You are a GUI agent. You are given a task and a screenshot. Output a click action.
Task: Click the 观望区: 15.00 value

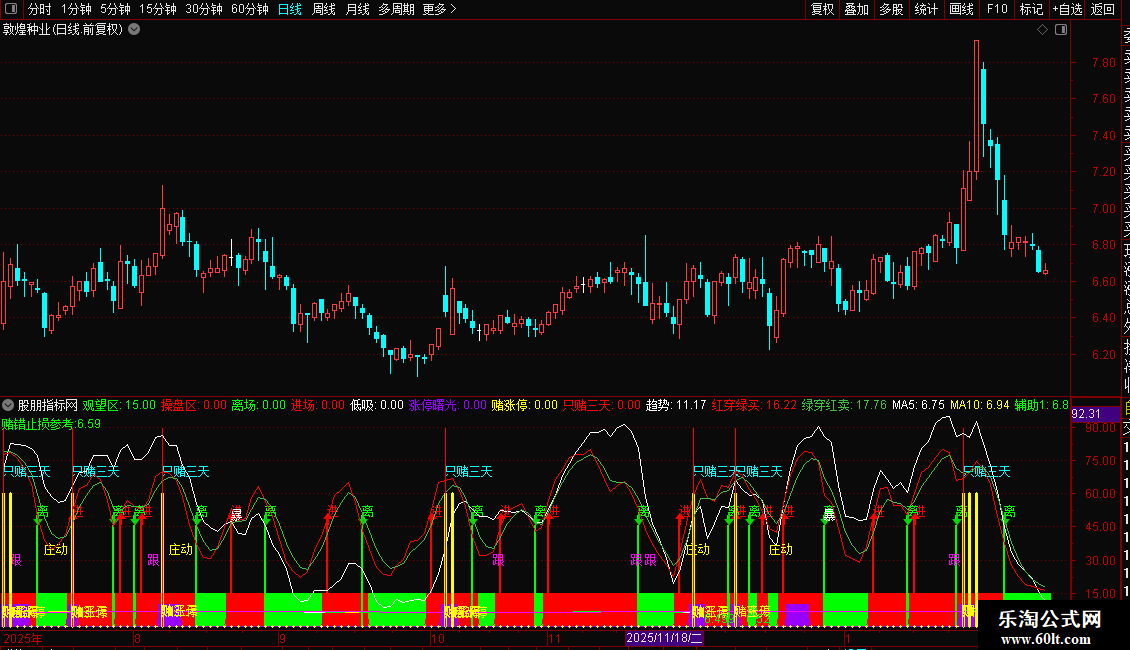[119, 405]
